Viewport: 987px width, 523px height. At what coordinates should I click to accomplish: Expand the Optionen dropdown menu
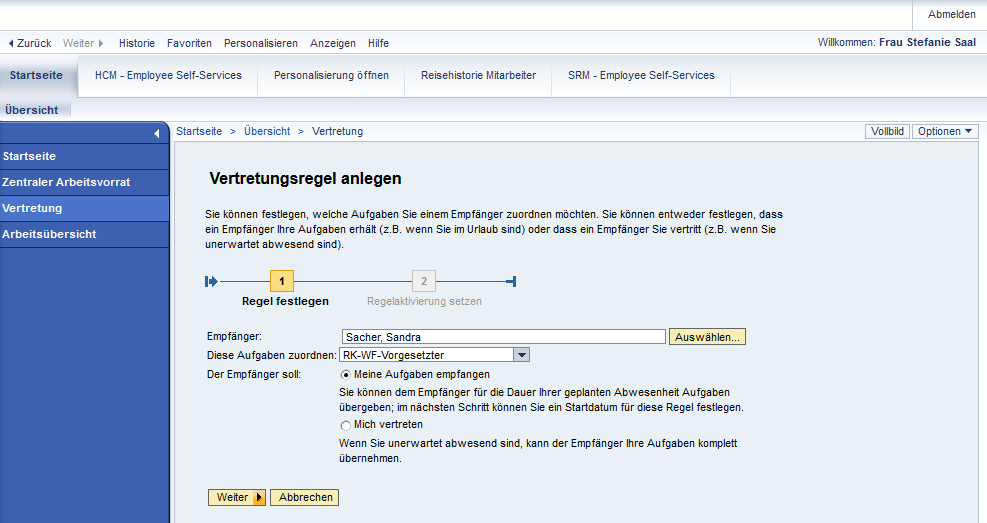click(945, 131)
